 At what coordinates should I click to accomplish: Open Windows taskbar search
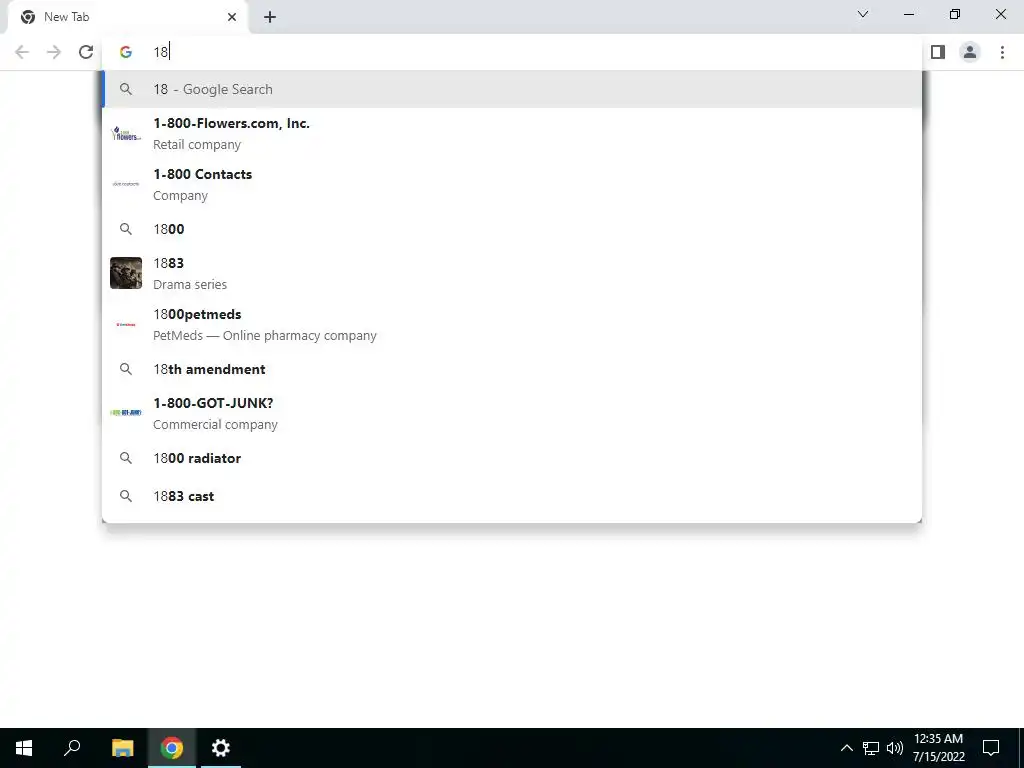[x=72, y=748]
